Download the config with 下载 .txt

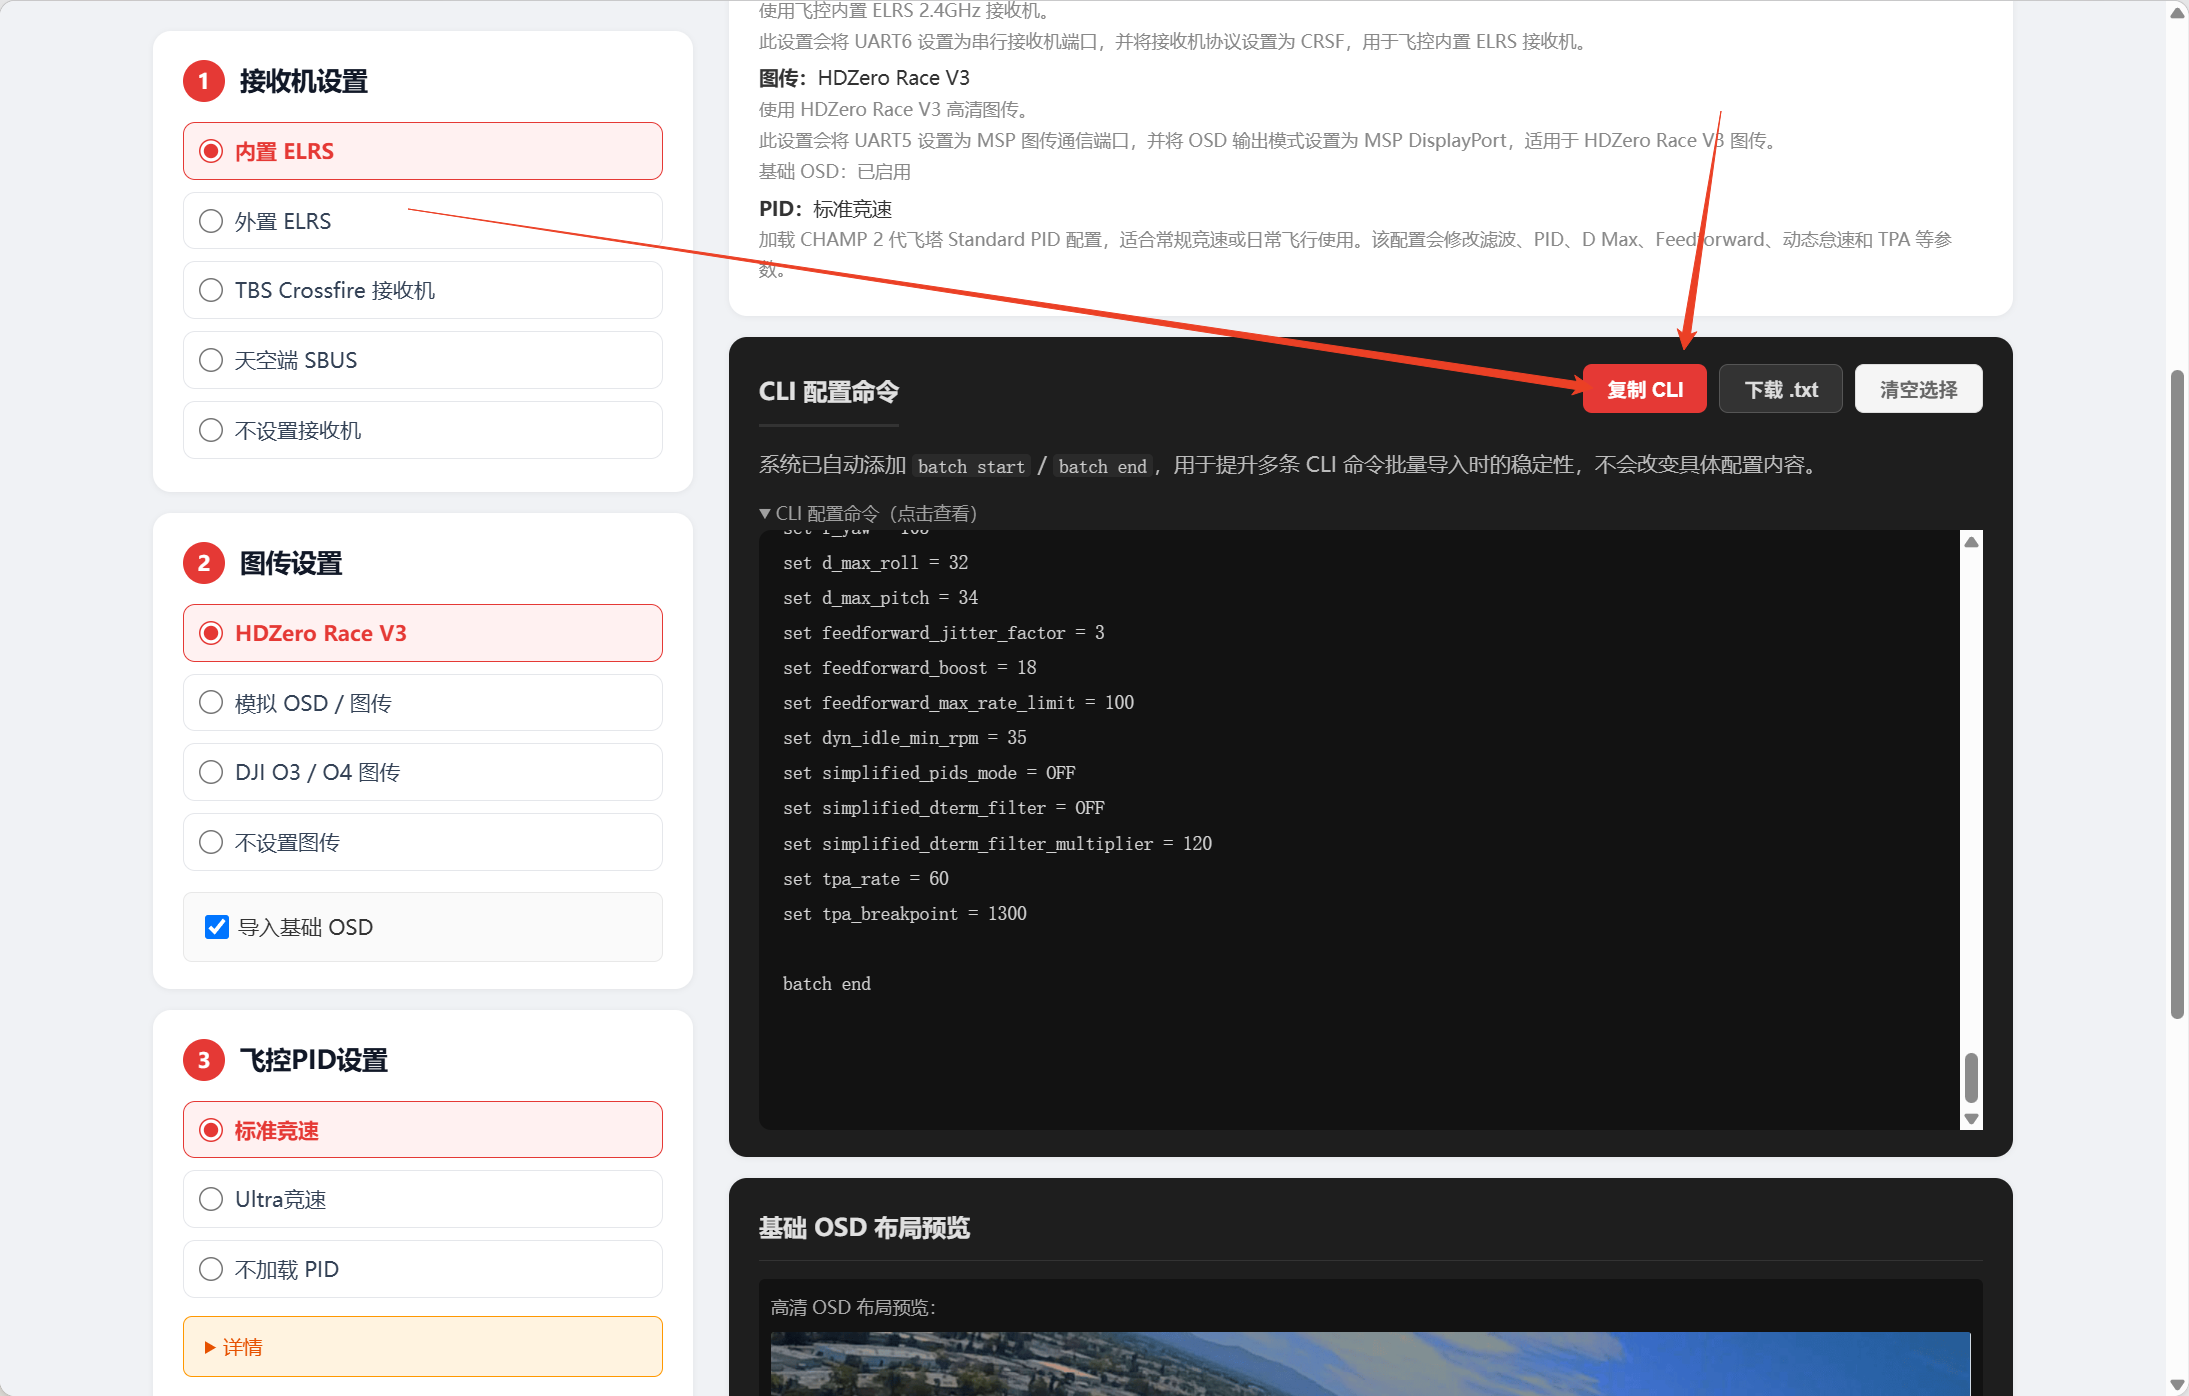tap(1781, 389)
